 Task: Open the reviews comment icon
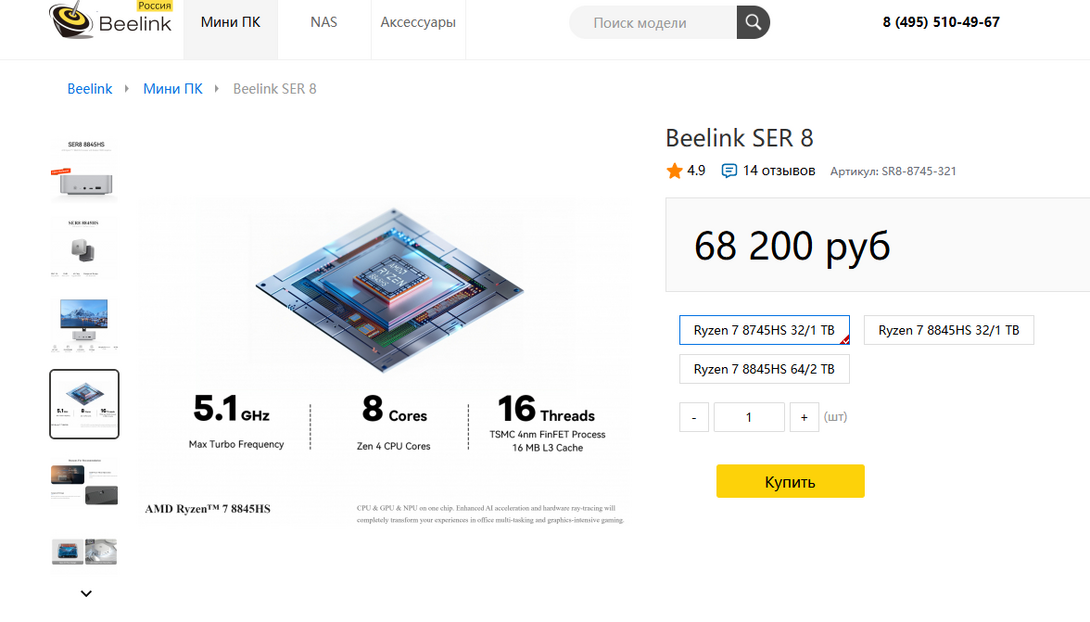729,171
